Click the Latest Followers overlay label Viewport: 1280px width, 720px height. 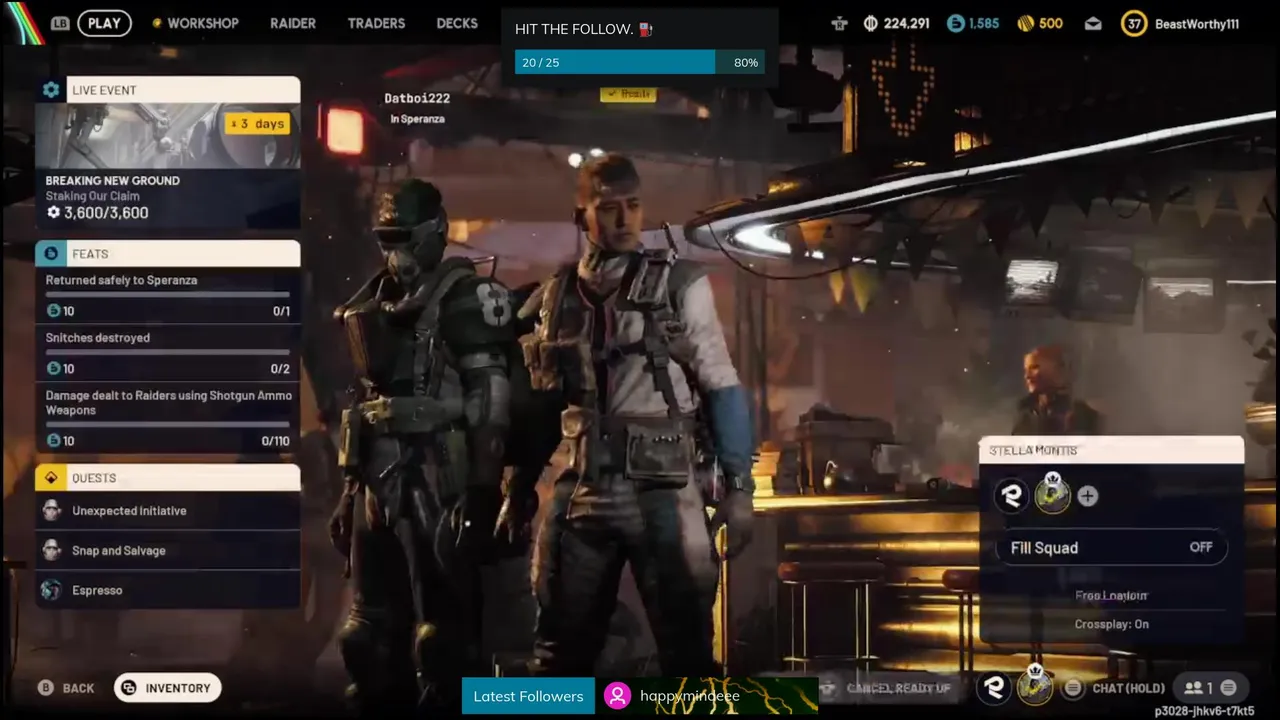[528, 696]
